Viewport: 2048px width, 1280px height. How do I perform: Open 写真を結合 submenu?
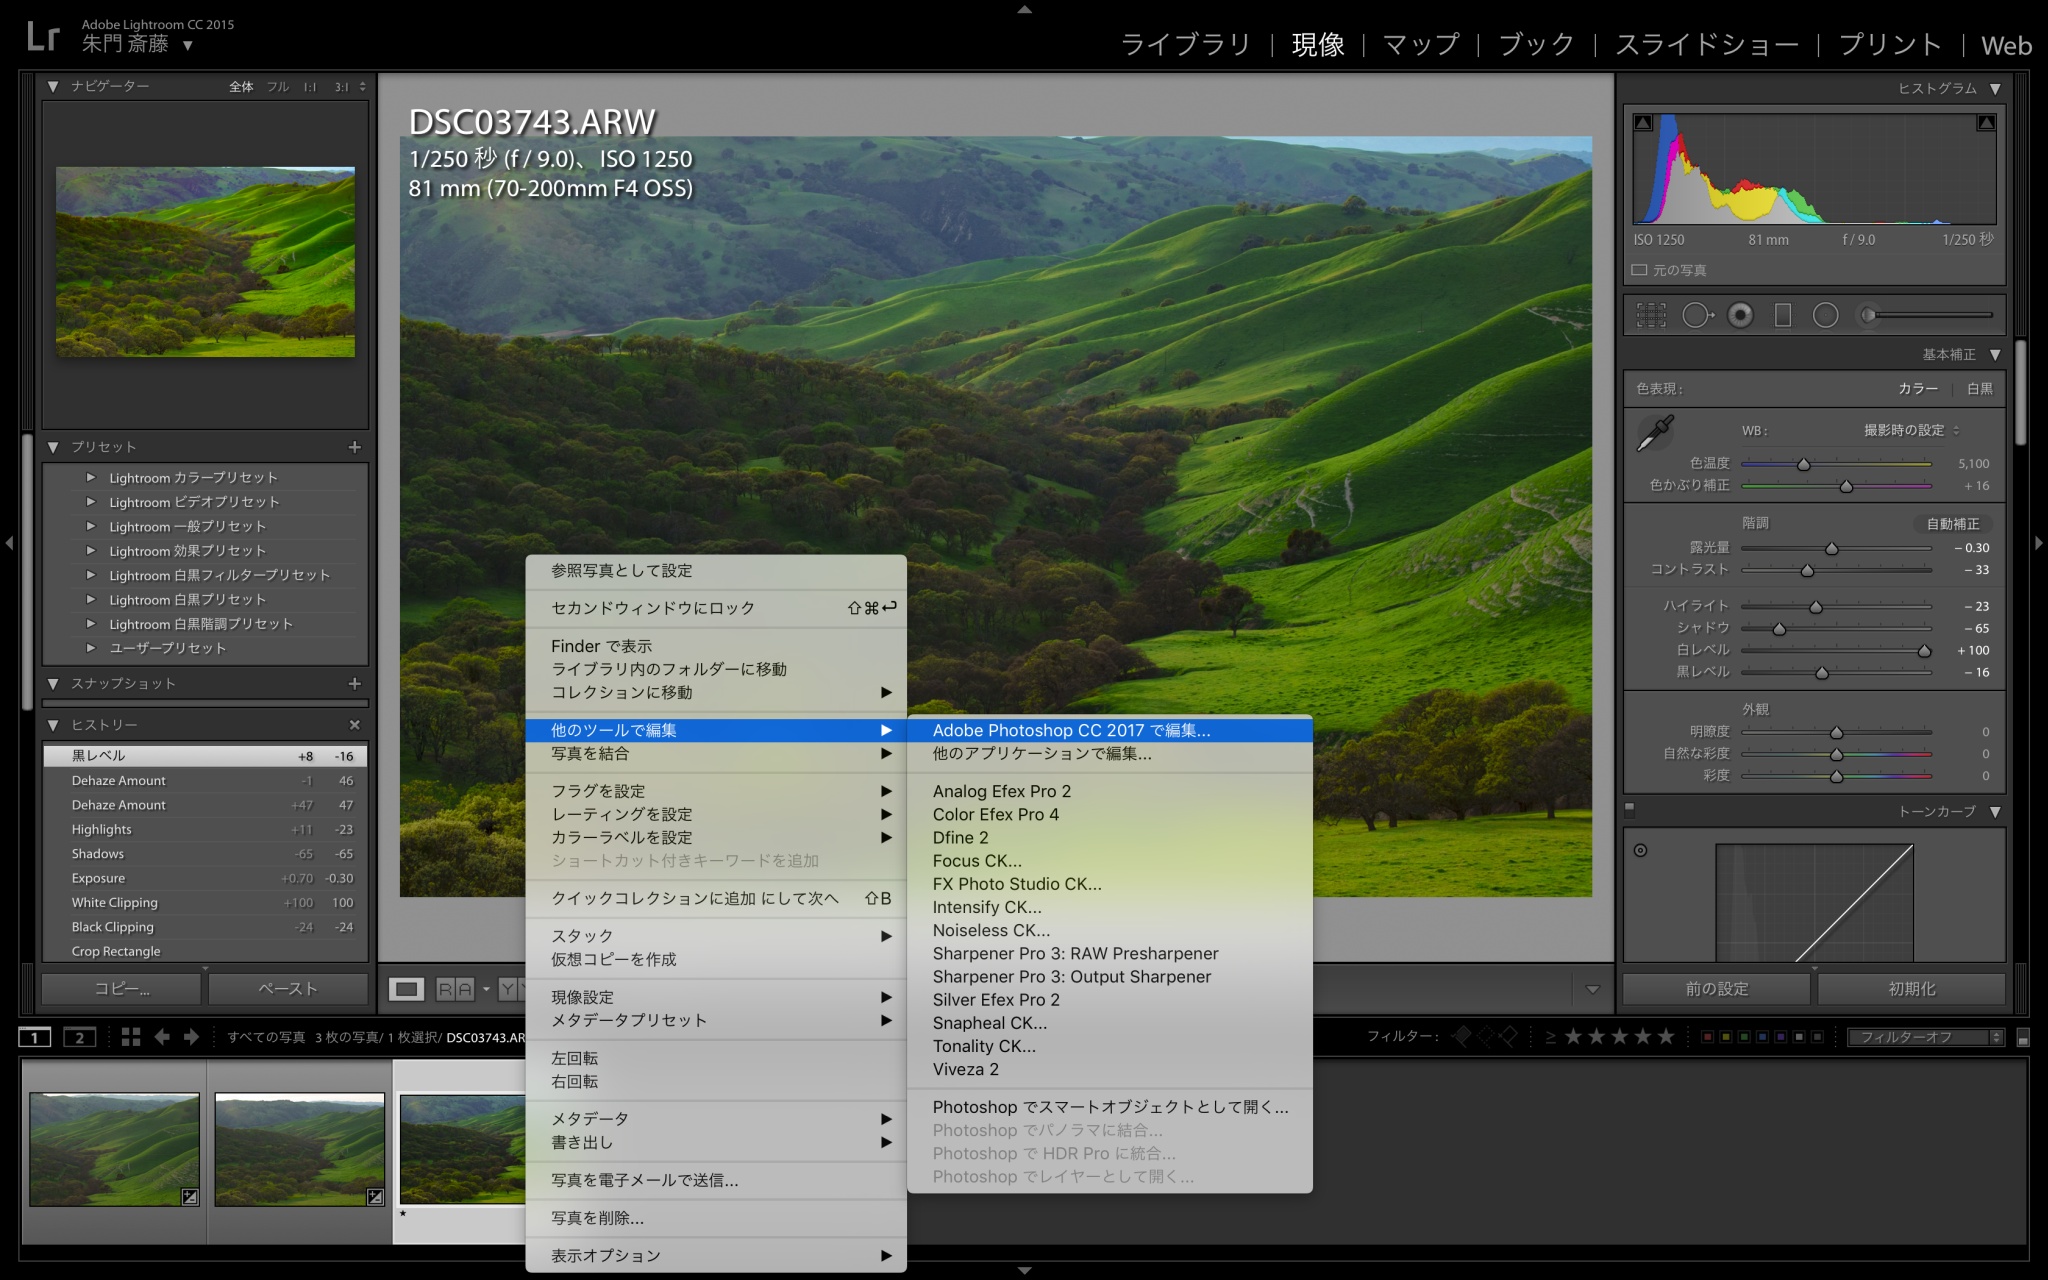(716, 753)
